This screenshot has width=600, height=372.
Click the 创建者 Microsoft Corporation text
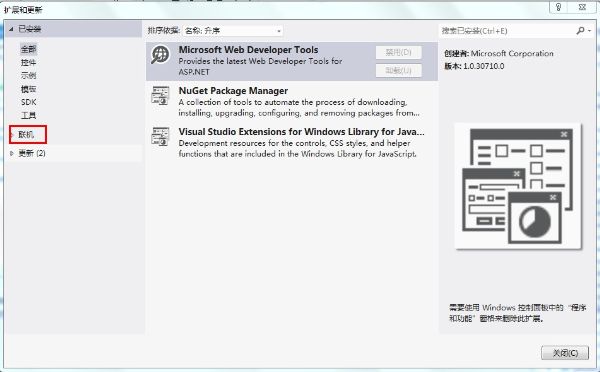pyautogui.click(x=499, y=54)
